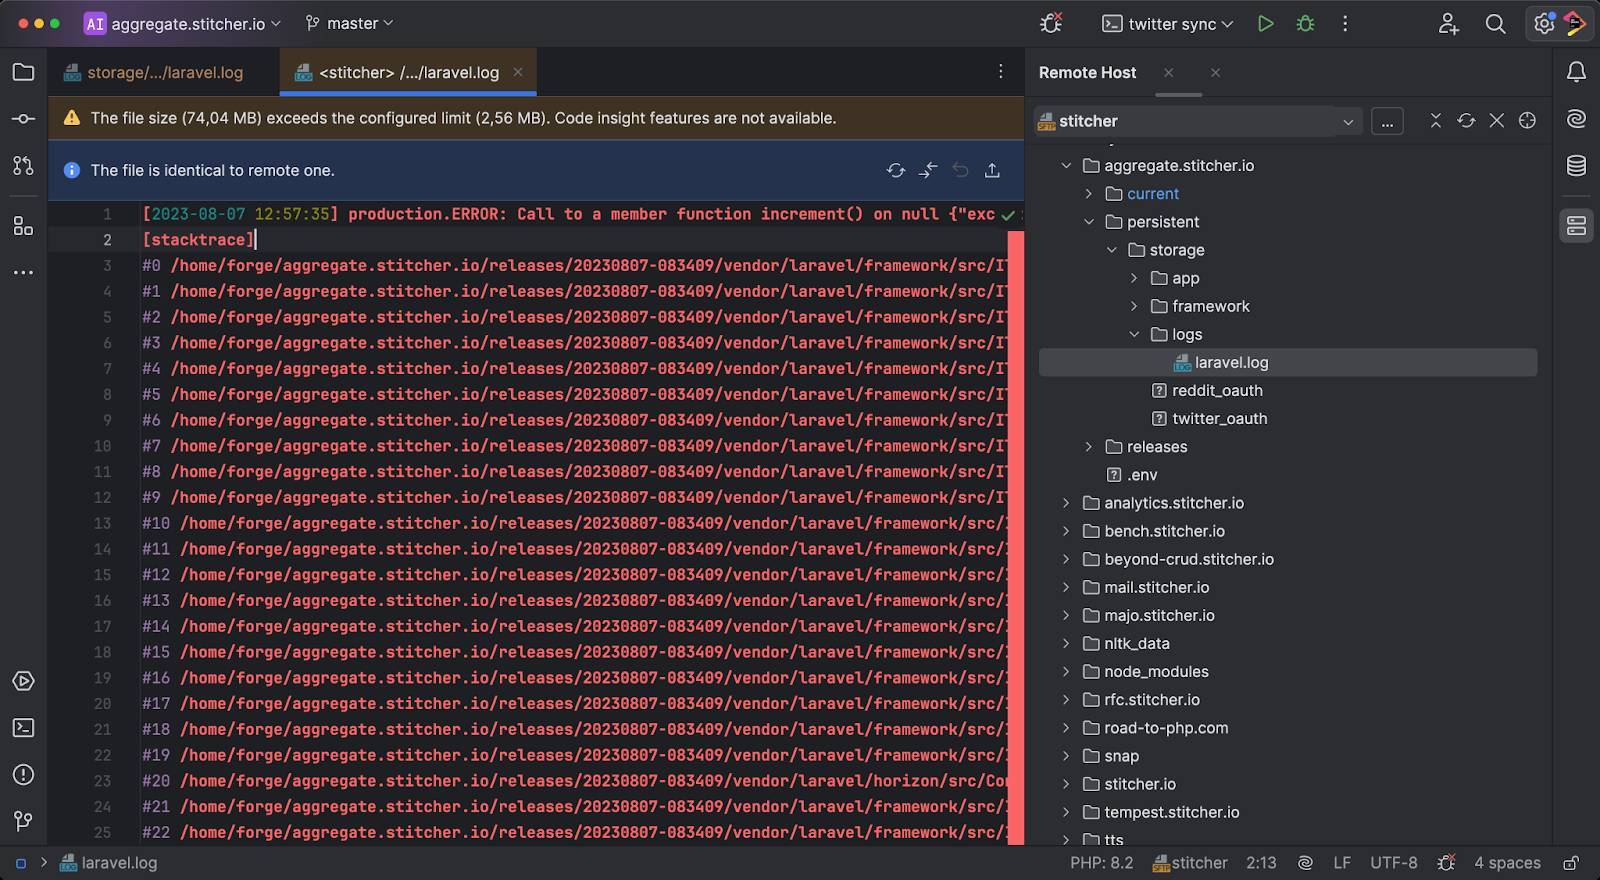This screenshot has width=1600, height=880.
Task: Close the <stitcher> laravel.log tab
Action: pyautogui.click(x=518, y=72)
